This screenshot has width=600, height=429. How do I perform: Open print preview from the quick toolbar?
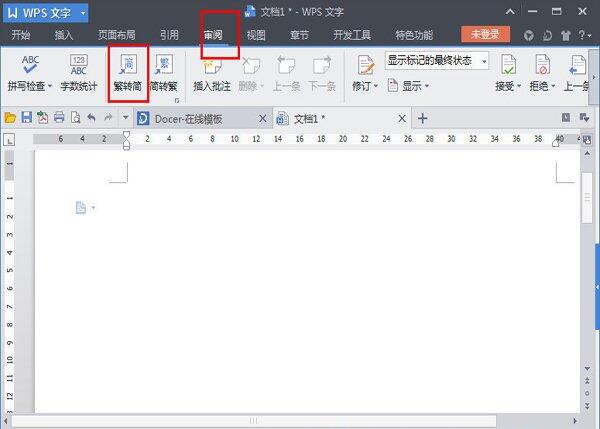coord(75,117)
